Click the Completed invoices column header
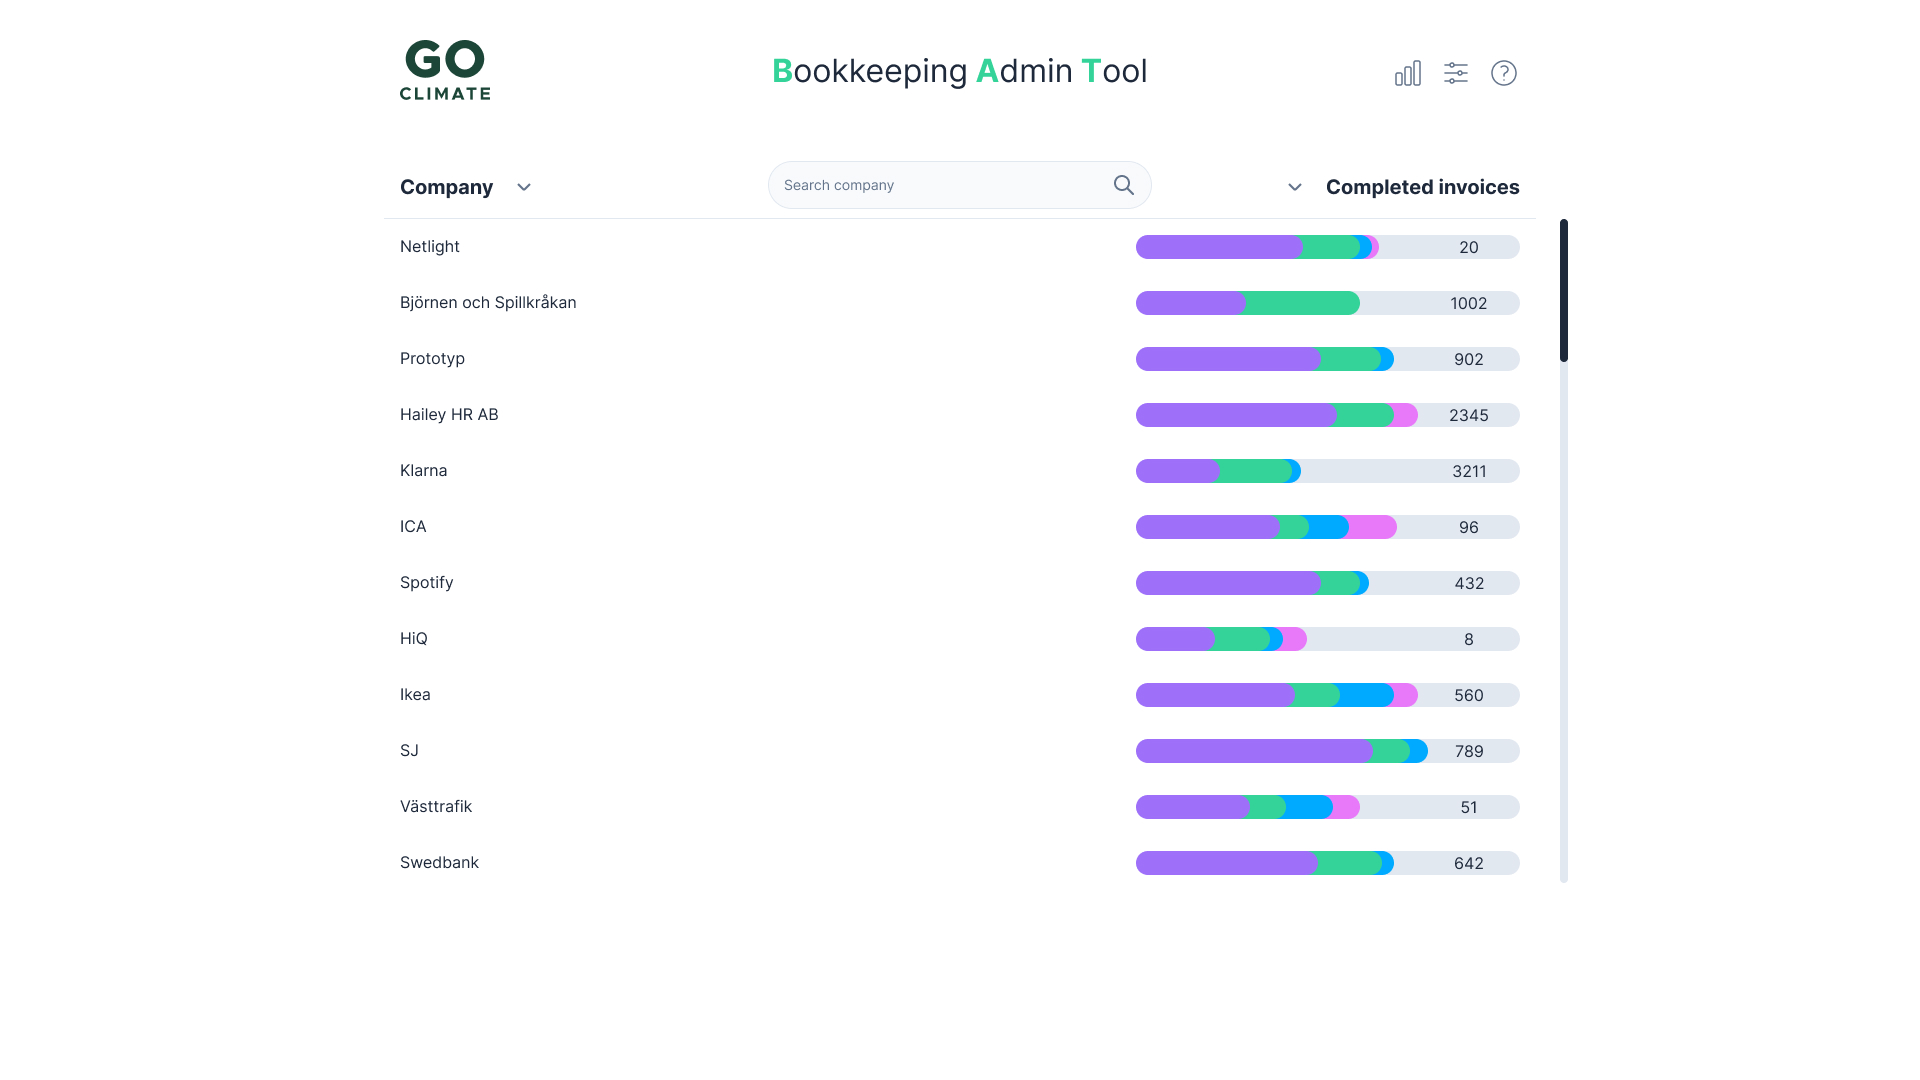Screen dimensions: 1920x1080 coord(1422,187)
